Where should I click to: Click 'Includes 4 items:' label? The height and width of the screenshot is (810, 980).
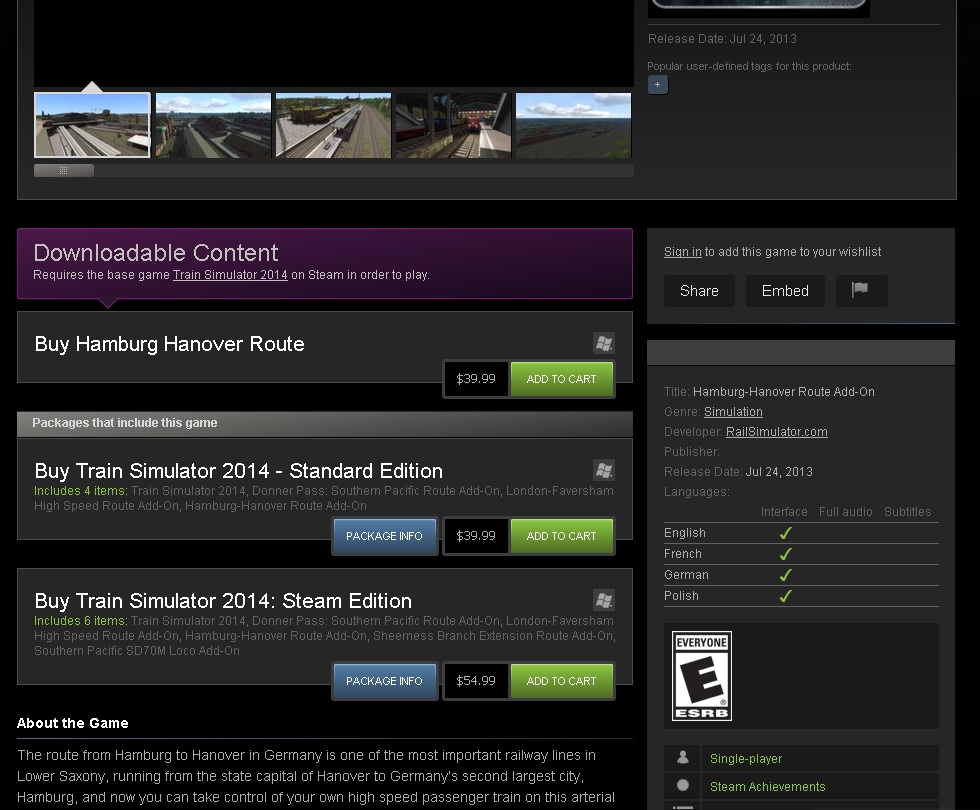pyautogui.click(x=81, y=491)
